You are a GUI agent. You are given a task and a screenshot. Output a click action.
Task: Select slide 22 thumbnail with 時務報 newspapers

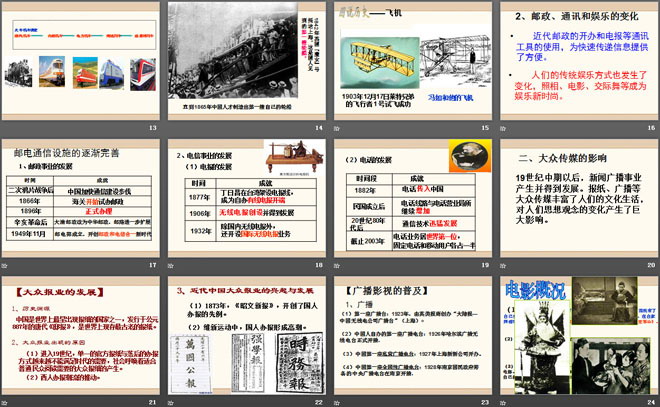pos(247,335)
